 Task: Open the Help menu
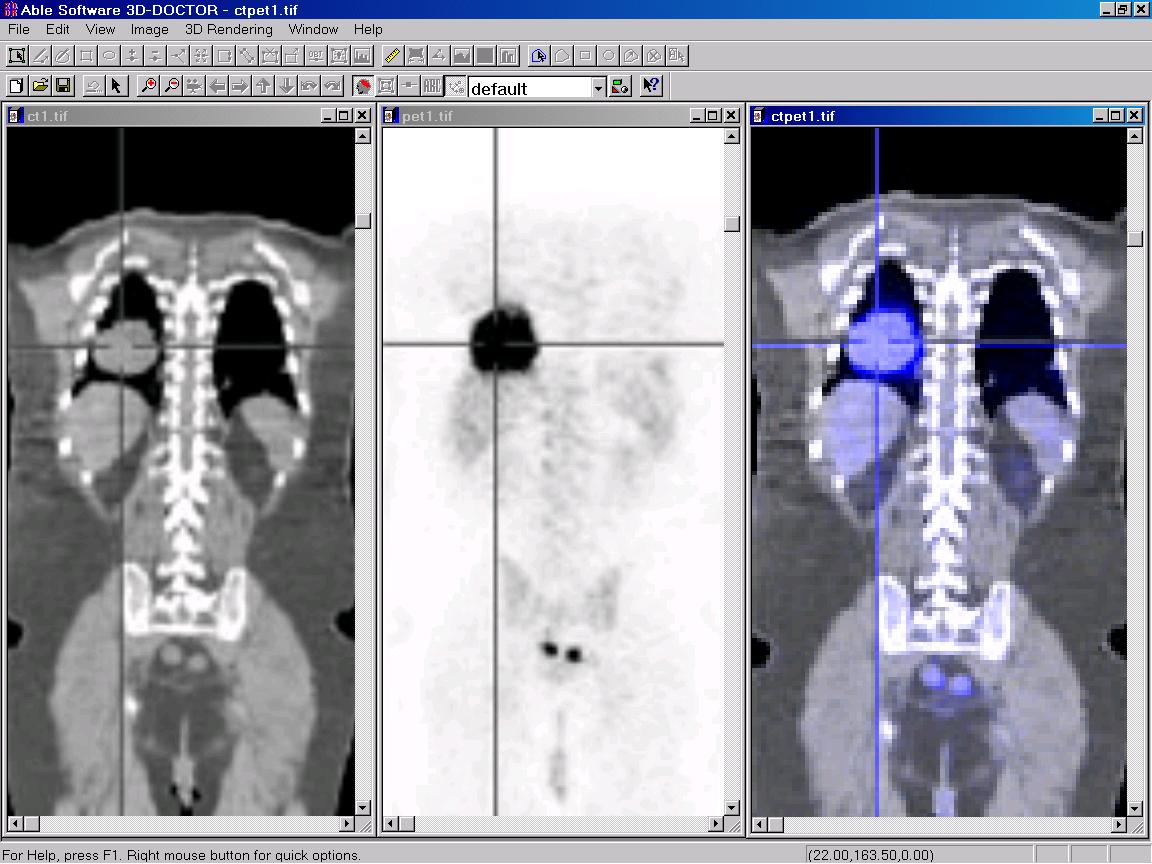coord(368,29)
